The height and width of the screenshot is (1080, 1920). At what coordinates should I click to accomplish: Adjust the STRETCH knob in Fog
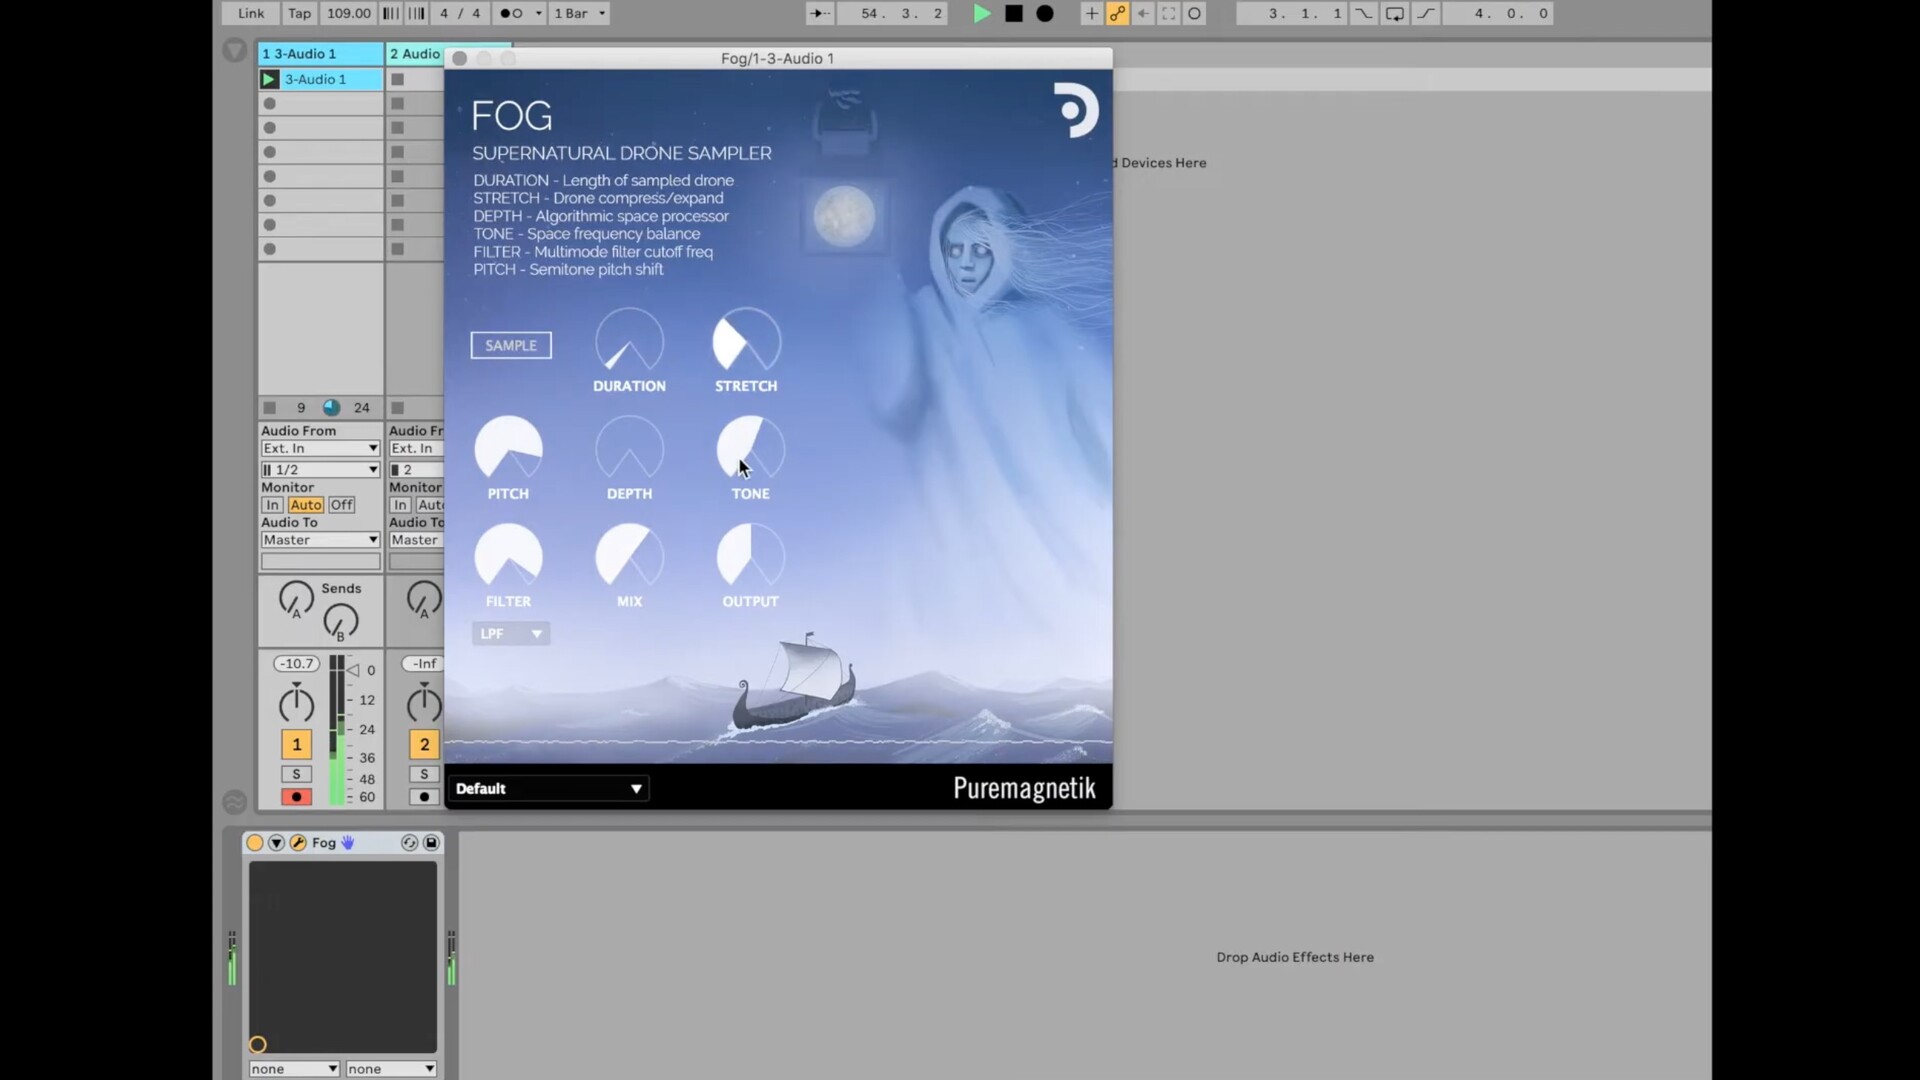pyautogui.click(x=746, y=341)
